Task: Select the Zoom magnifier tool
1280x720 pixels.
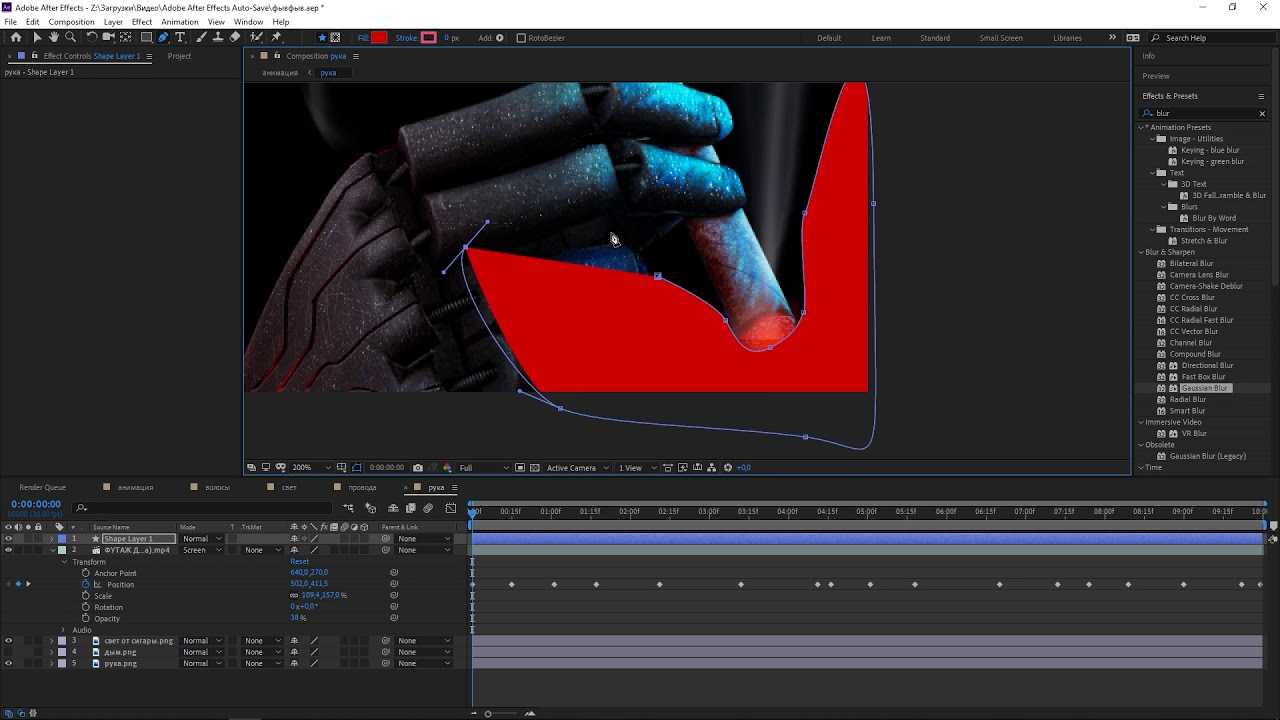Action: pyautogui.click(x=70, y=37)
